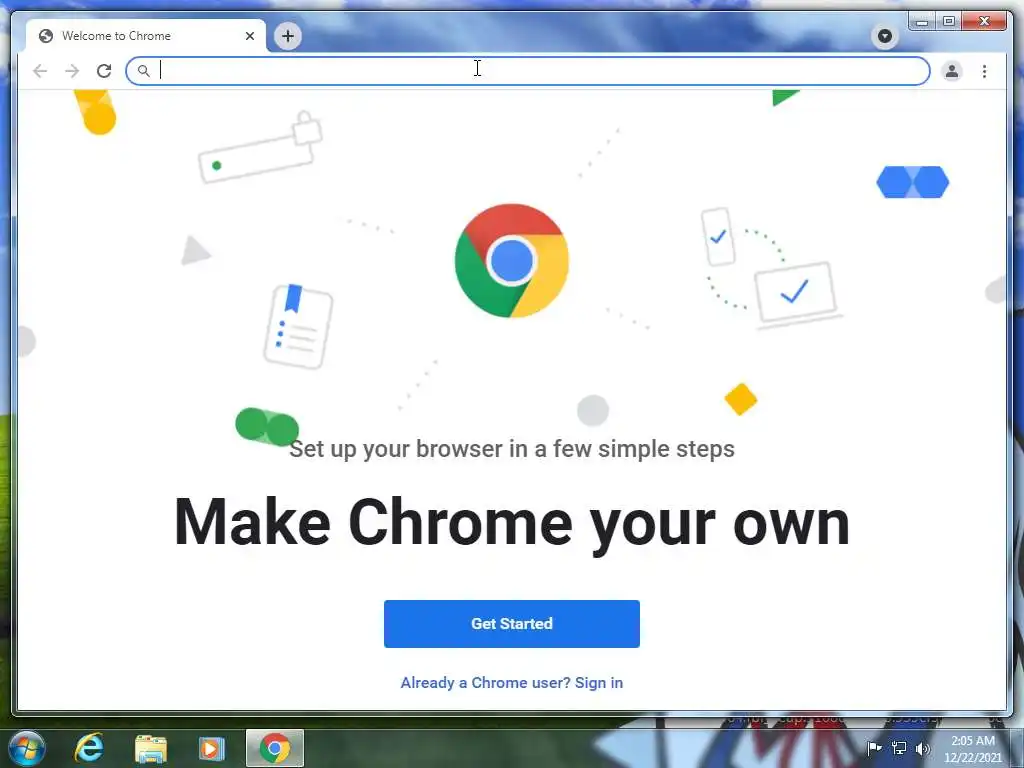
Task: Click the search magnifier icon in address bar
Action: point(144,71)
